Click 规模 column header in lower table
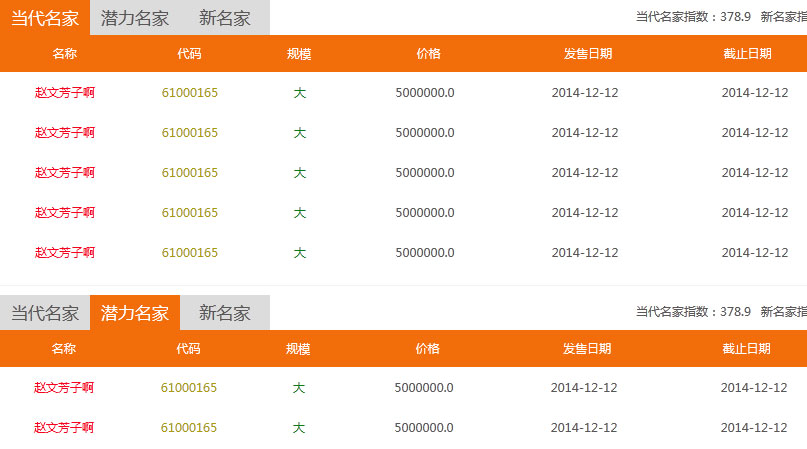The image size is (807, 449). coord(298,349)
